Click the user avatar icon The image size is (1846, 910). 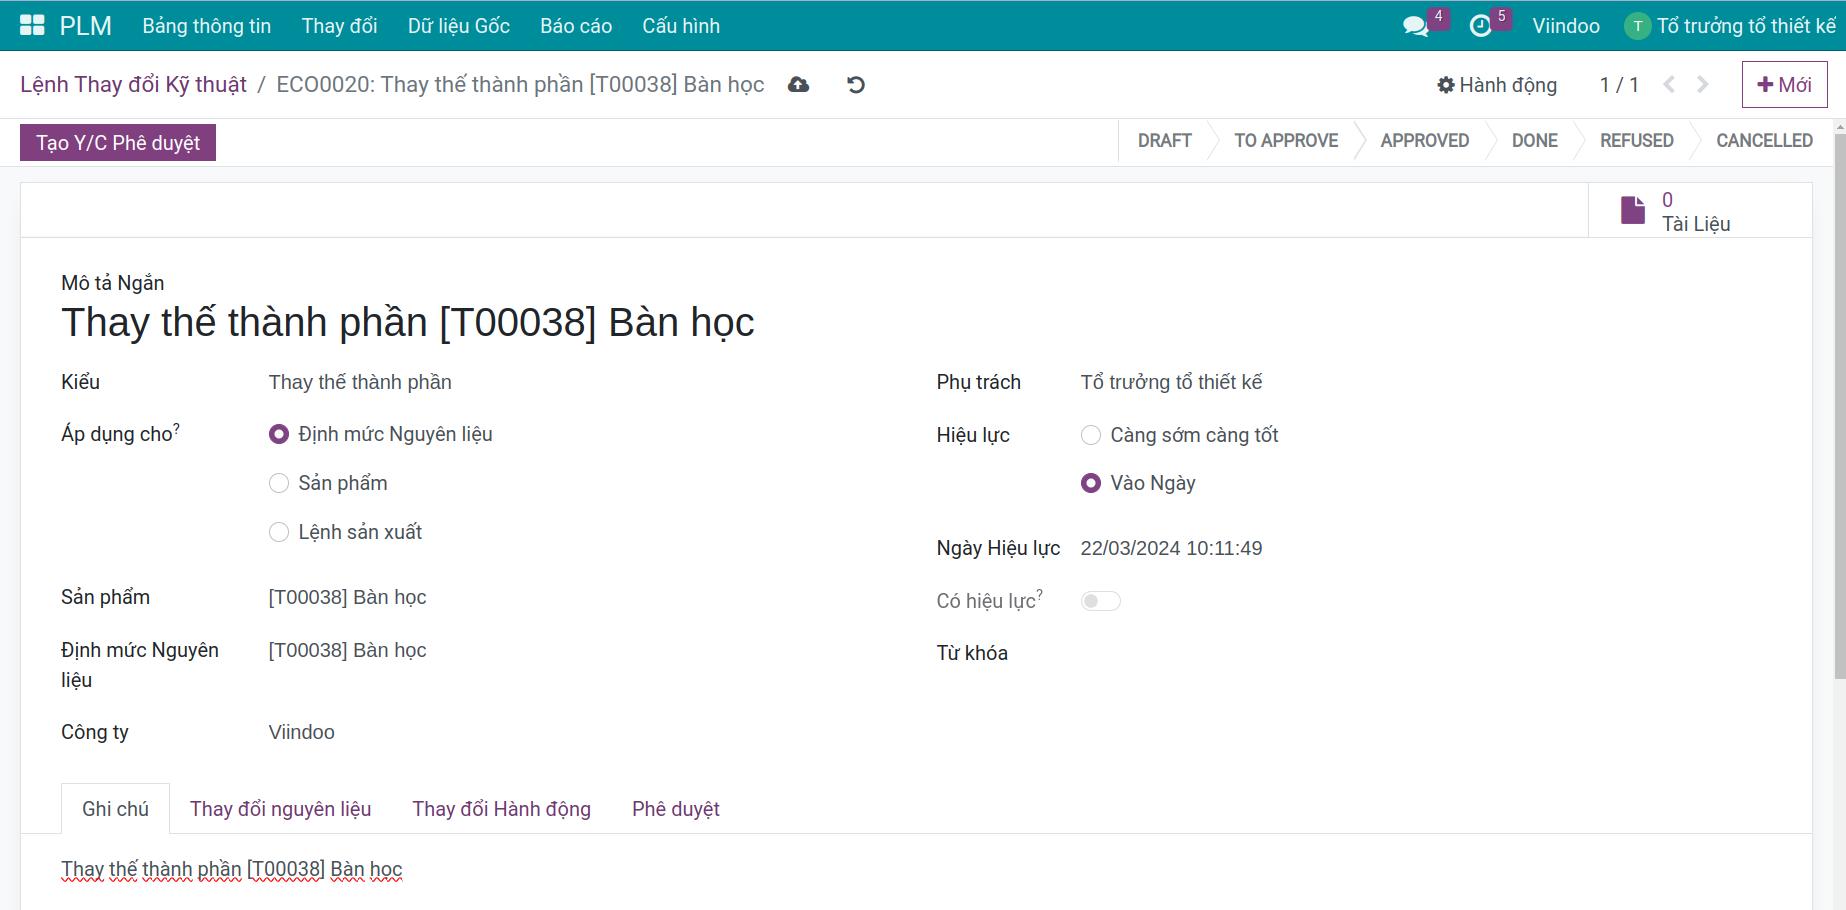(x=1637, y=26)
